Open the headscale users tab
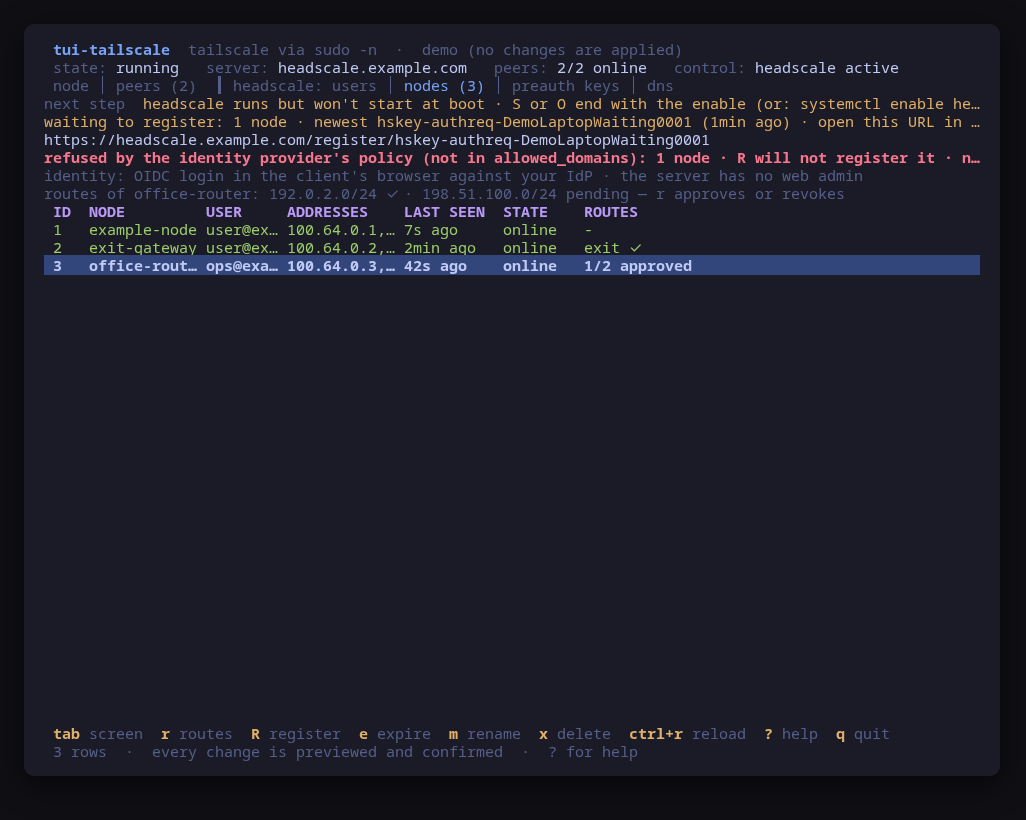 tap(304, 86)
